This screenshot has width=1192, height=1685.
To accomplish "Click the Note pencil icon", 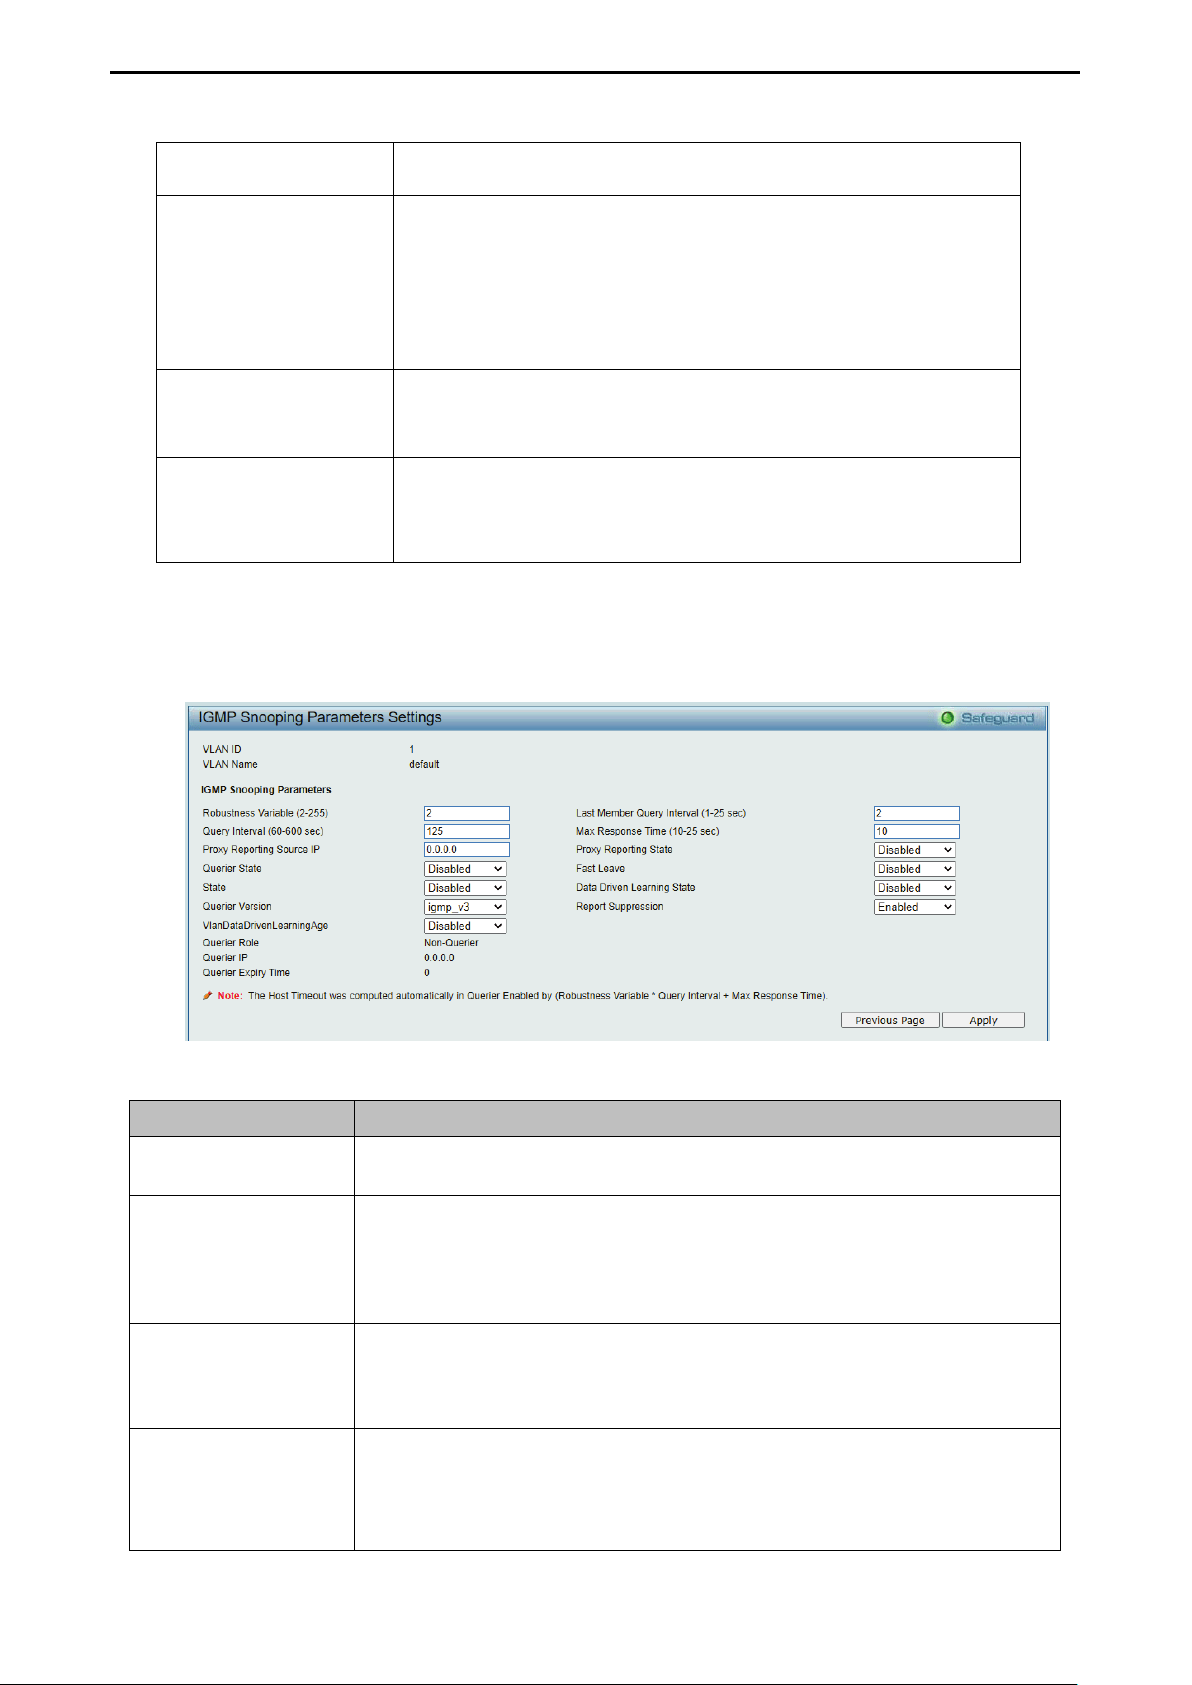I will [x=208, y=996].
